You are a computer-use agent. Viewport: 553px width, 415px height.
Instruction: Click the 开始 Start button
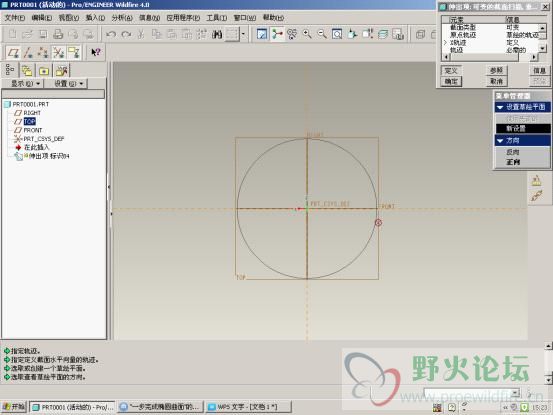[14, 407]
